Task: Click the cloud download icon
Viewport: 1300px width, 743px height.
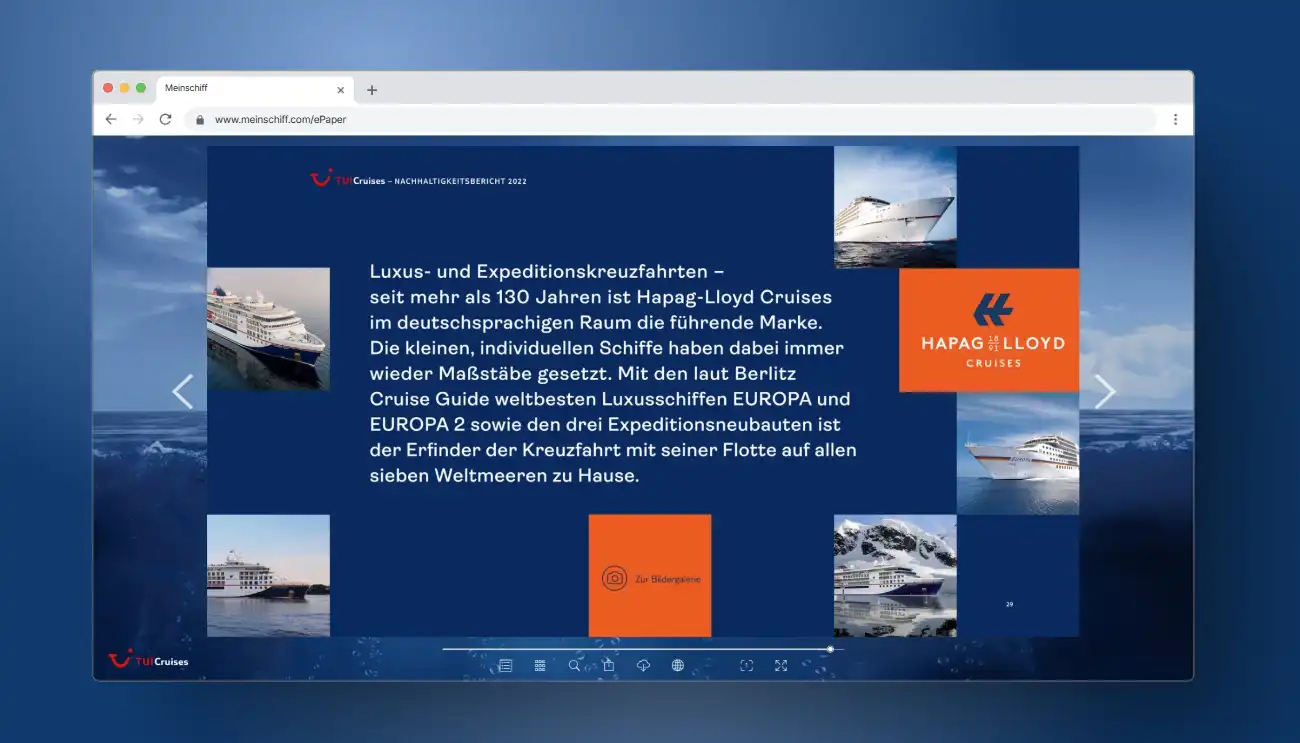Action: tap(643, 665)
